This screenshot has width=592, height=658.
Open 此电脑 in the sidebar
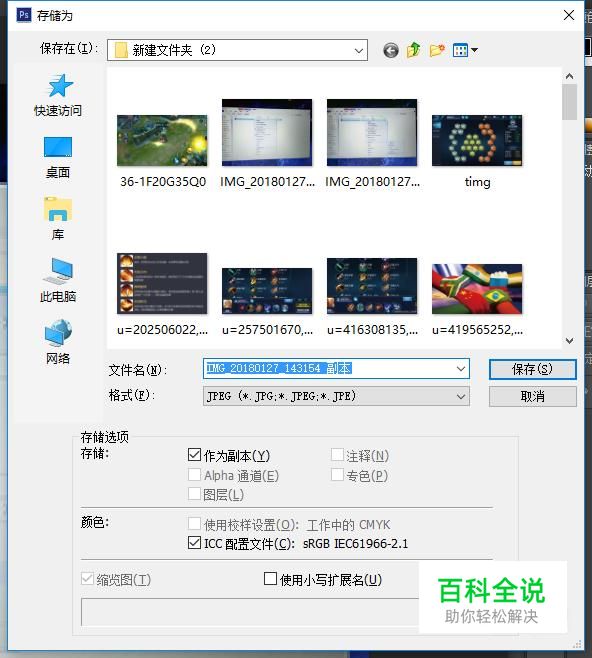58,281
